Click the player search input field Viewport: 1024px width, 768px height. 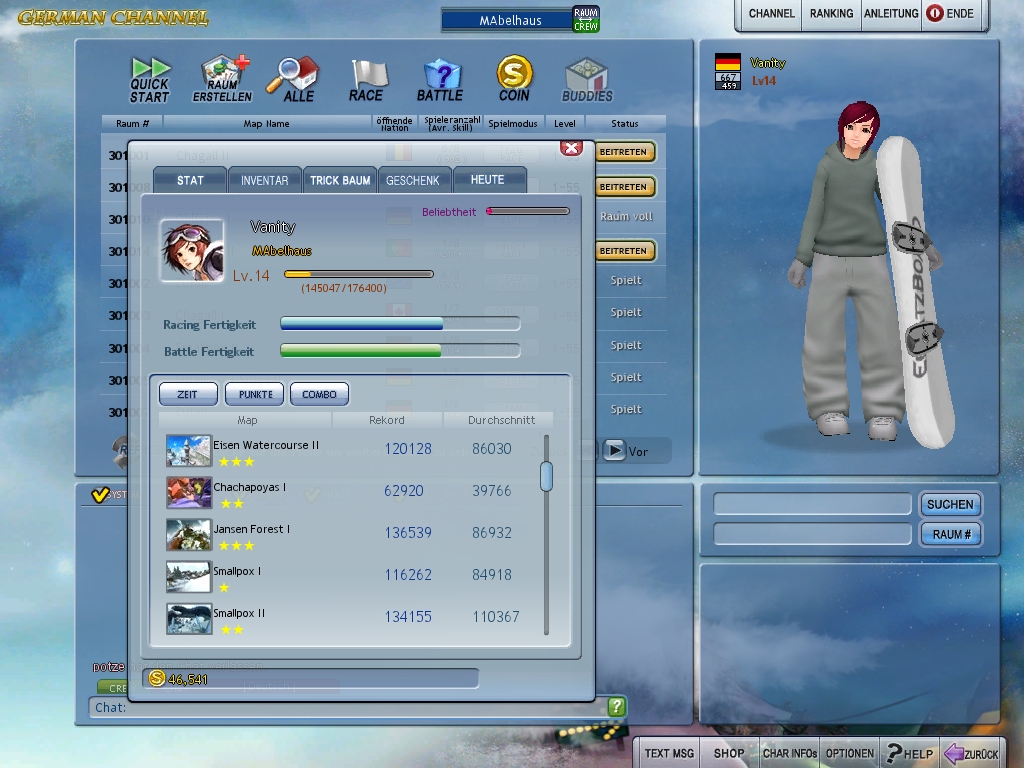812,504
